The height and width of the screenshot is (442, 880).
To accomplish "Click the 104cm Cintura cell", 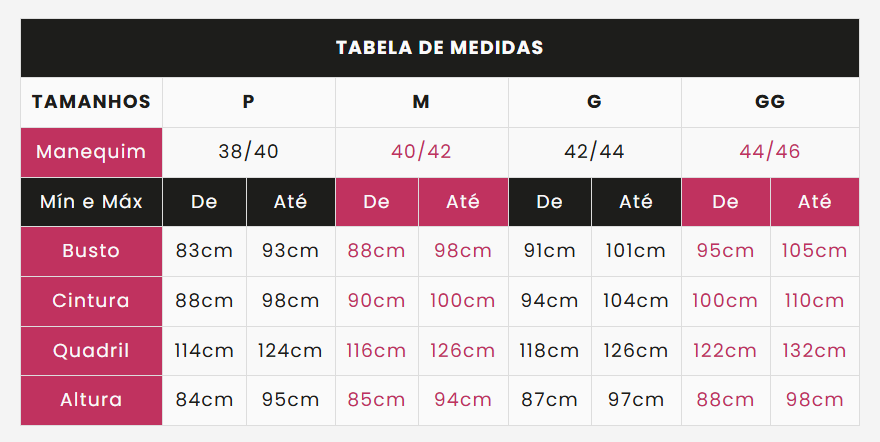I will pos(636,301).
